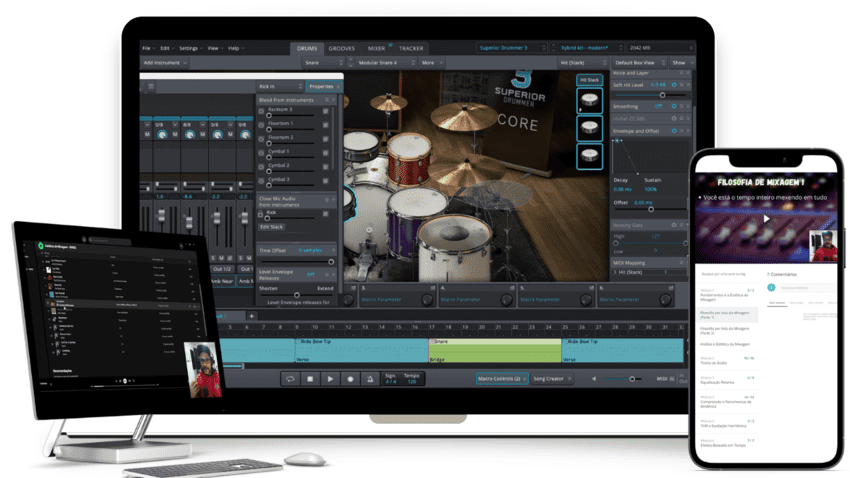Select the first Hit Stack snare thumbnail
Viewport: 850px width, 478px height.
[589, 100]
